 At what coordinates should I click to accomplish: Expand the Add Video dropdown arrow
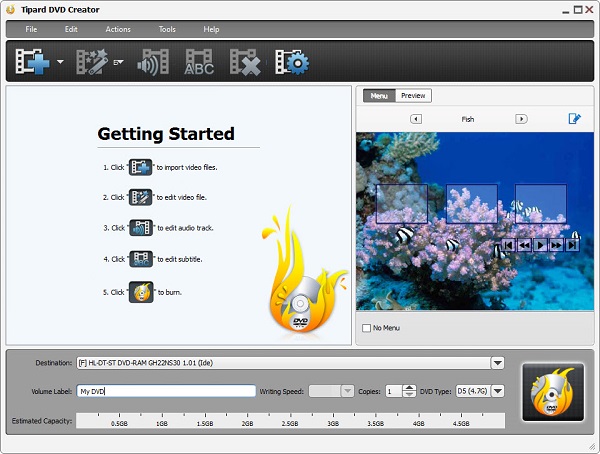click(60, 63)
